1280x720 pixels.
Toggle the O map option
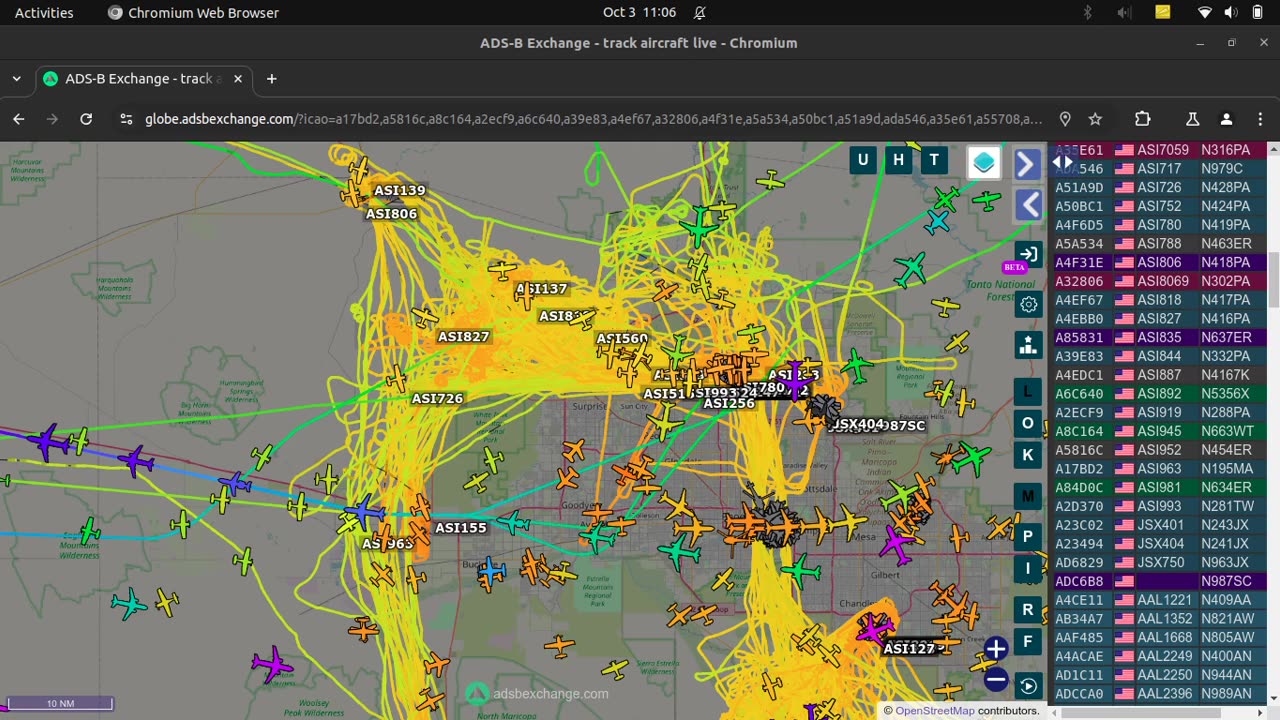click(1027, 423)
